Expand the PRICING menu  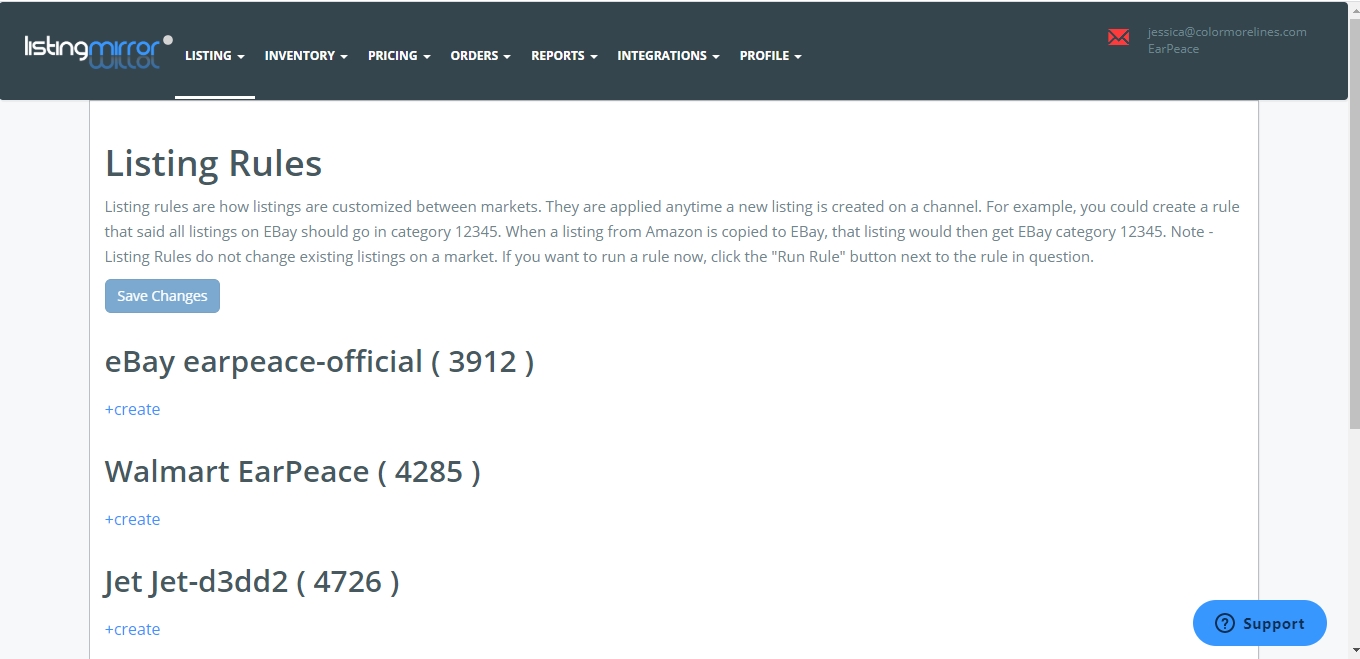398,56
